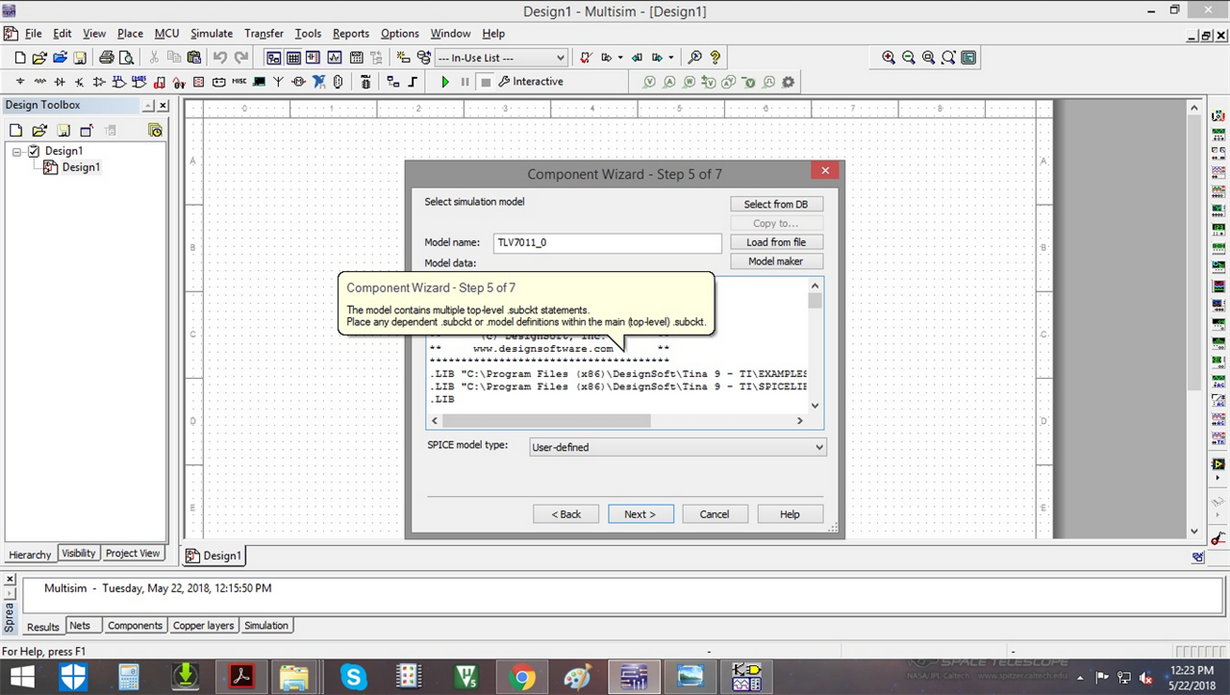Collapse the Design Toolbox panel arrow
The height and width of the screenshot is (695, 1230).
(148, 105)
